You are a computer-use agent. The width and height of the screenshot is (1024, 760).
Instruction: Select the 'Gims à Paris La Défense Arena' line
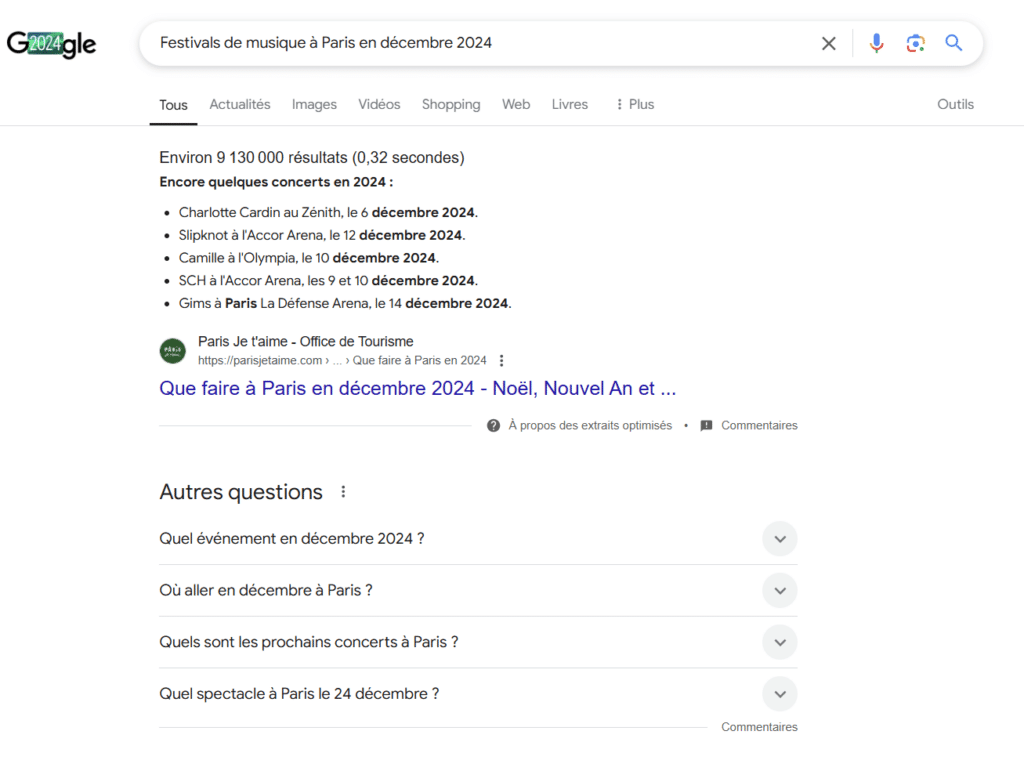click(x=345, y=304)
